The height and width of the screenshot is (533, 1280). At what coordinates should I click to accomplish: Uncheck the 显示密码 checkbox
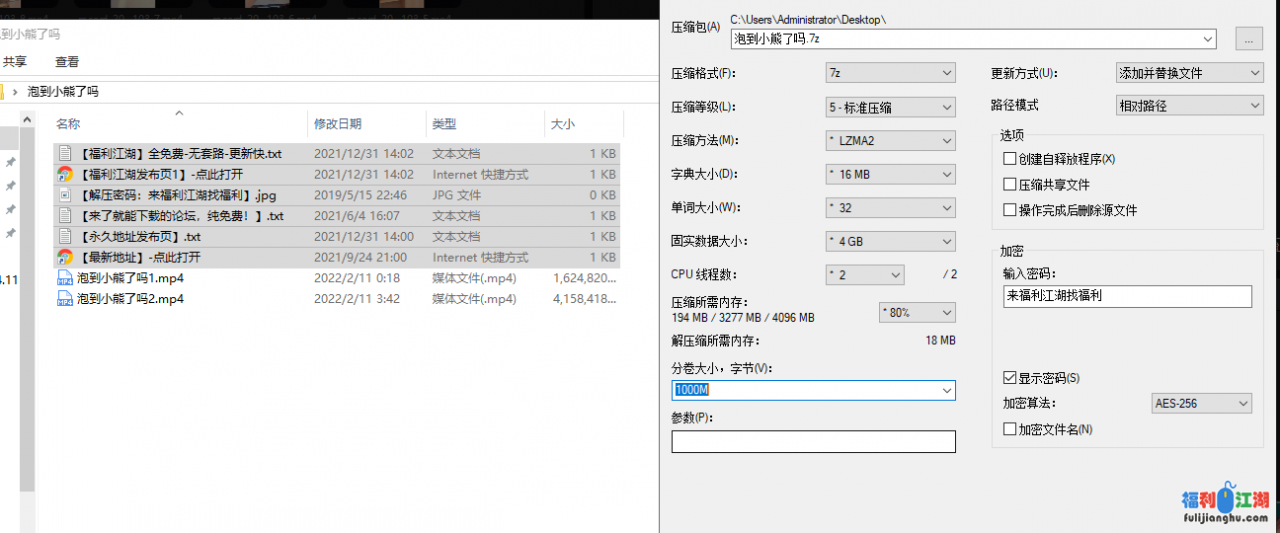1009,378
